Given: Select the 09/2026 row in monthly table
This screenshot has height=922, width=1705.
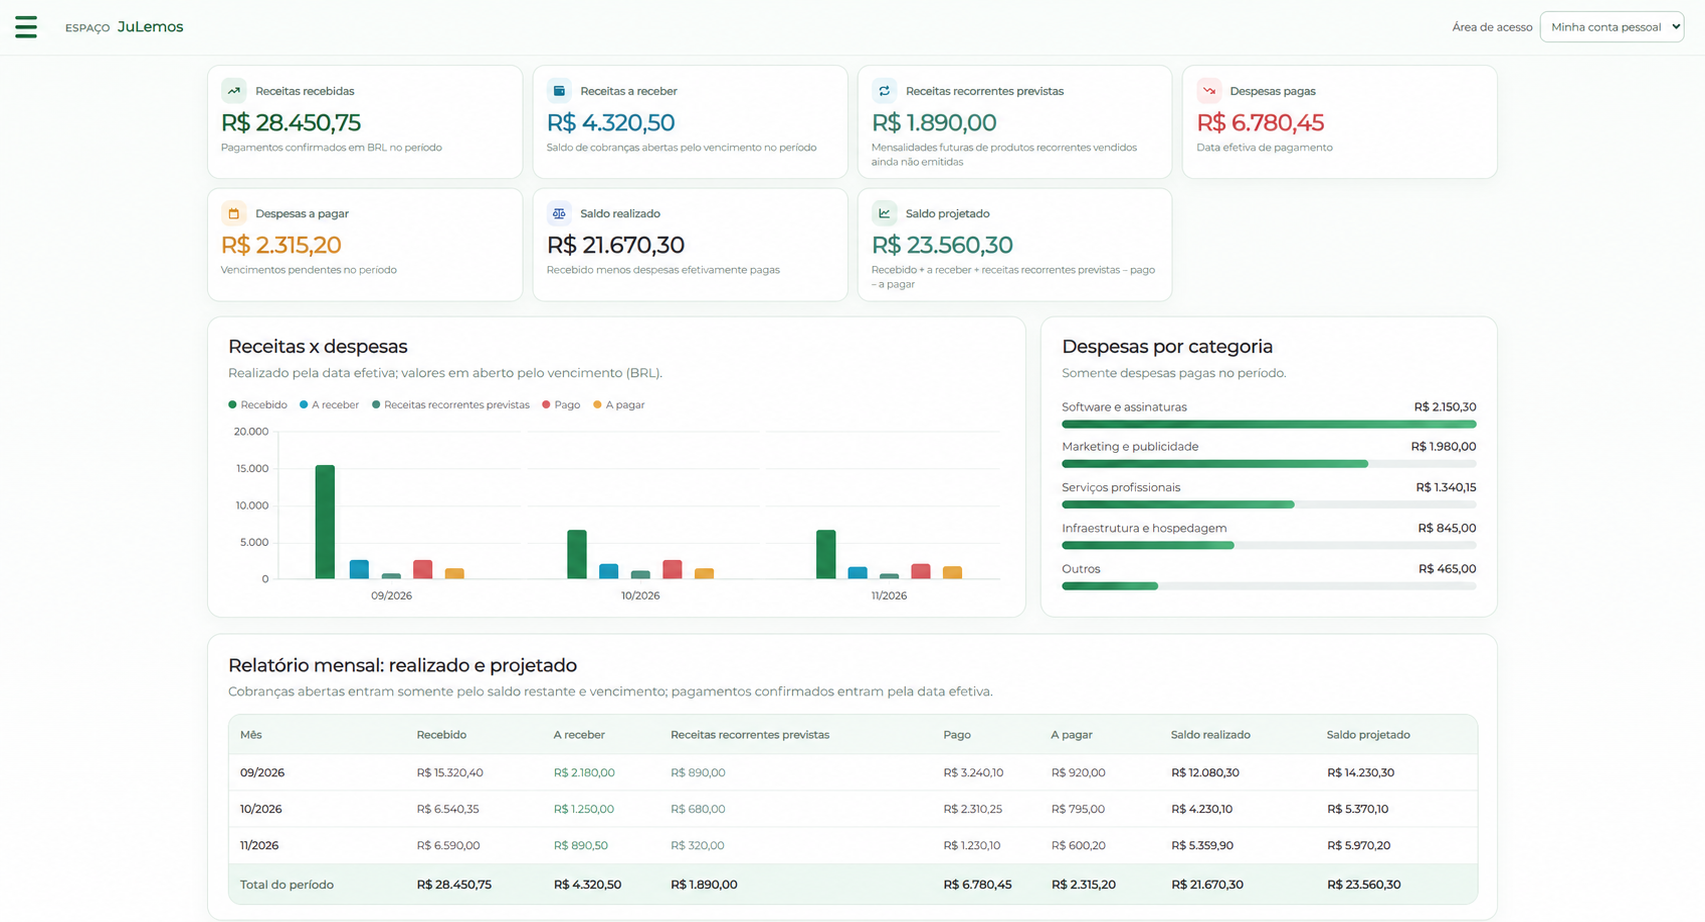Looking at the screenshot, I should point(852,773).
